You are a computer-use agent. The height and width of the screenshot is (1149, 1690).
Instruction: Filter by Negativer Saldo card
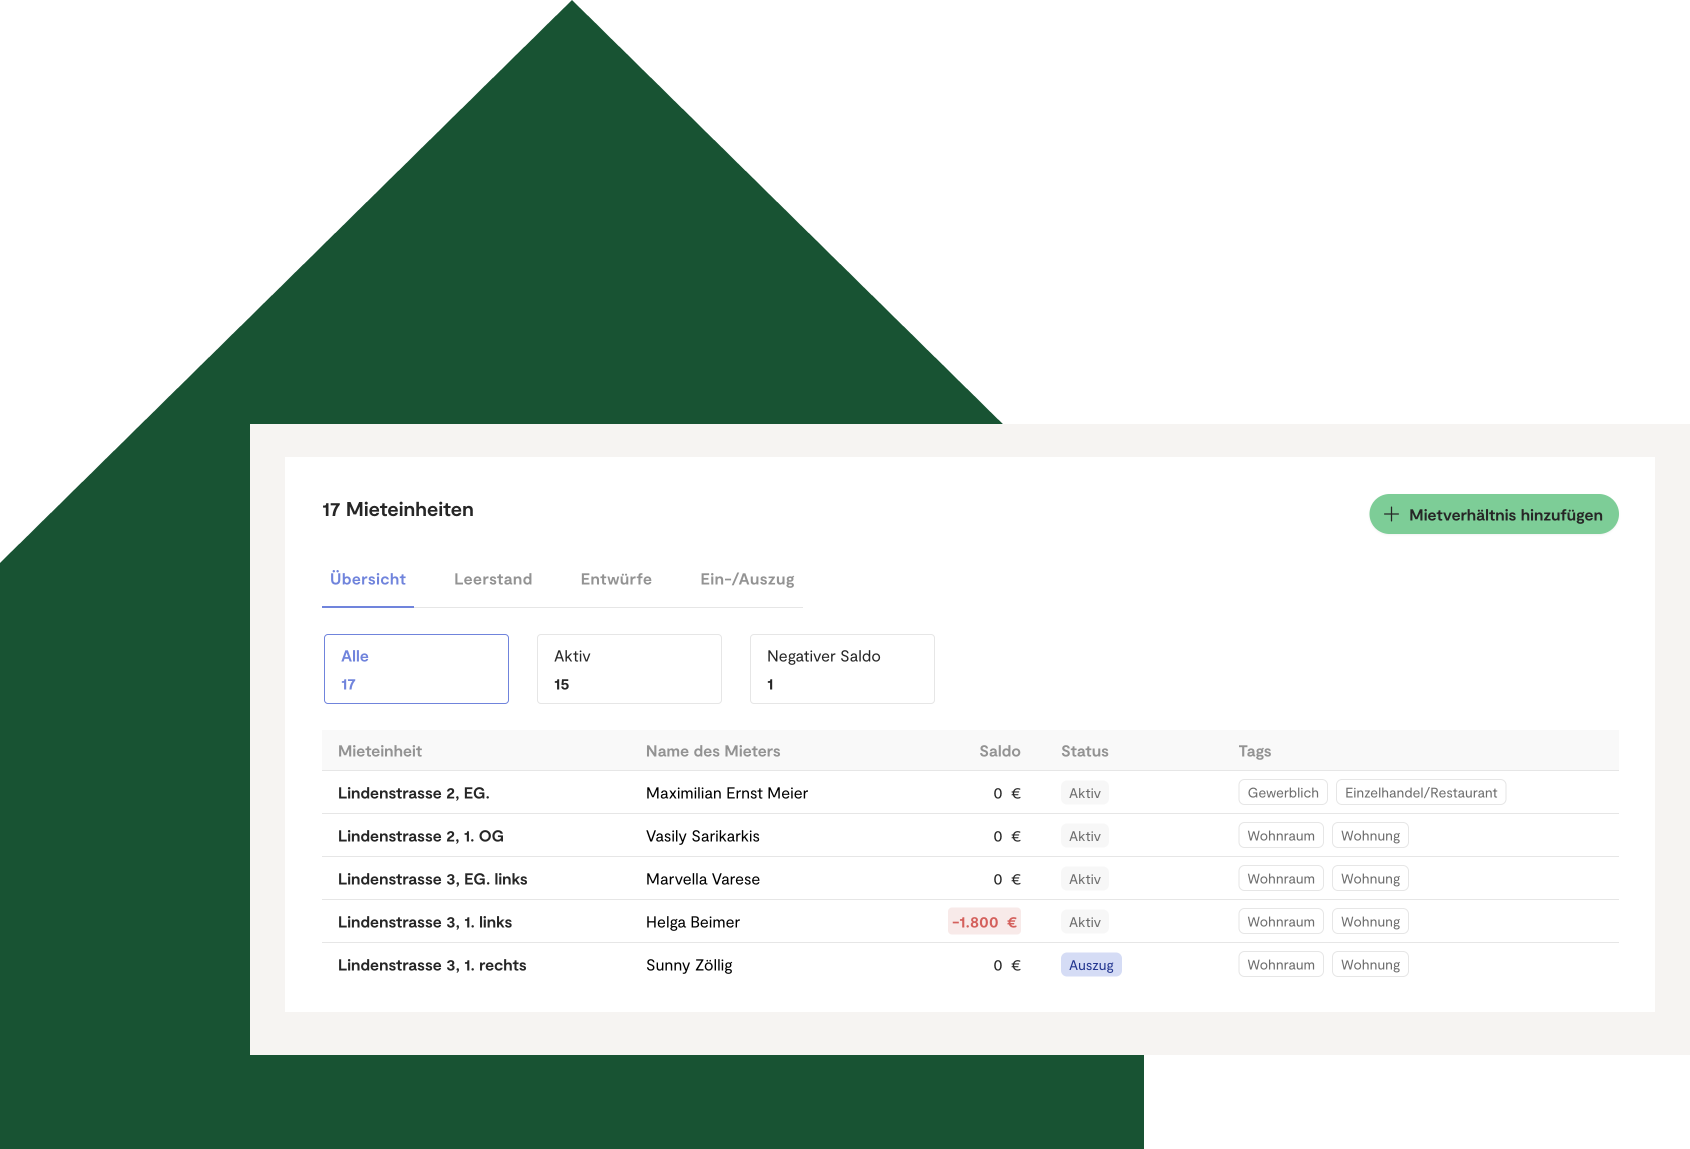coord(842,669)
